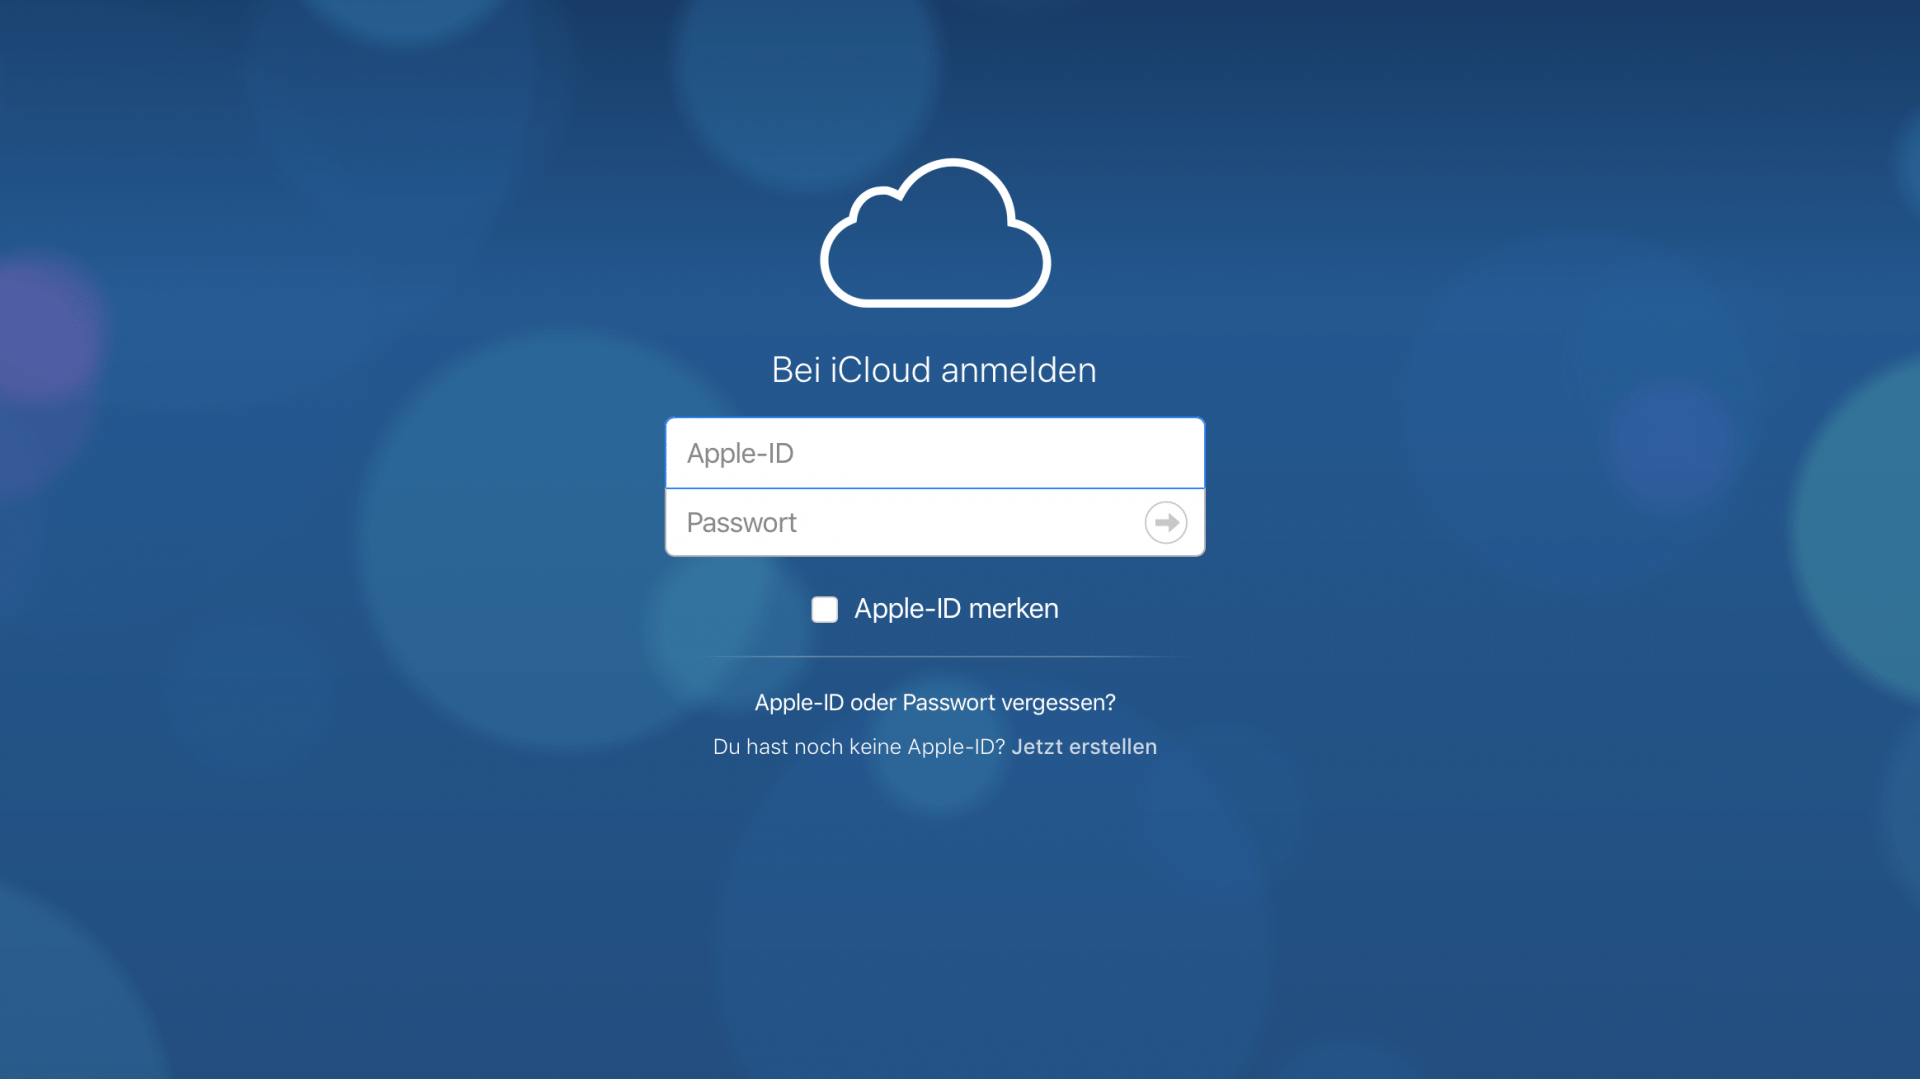Focus the Apple-ID input field
The width and height of the screenshot is (1920, 1079).
935,453
